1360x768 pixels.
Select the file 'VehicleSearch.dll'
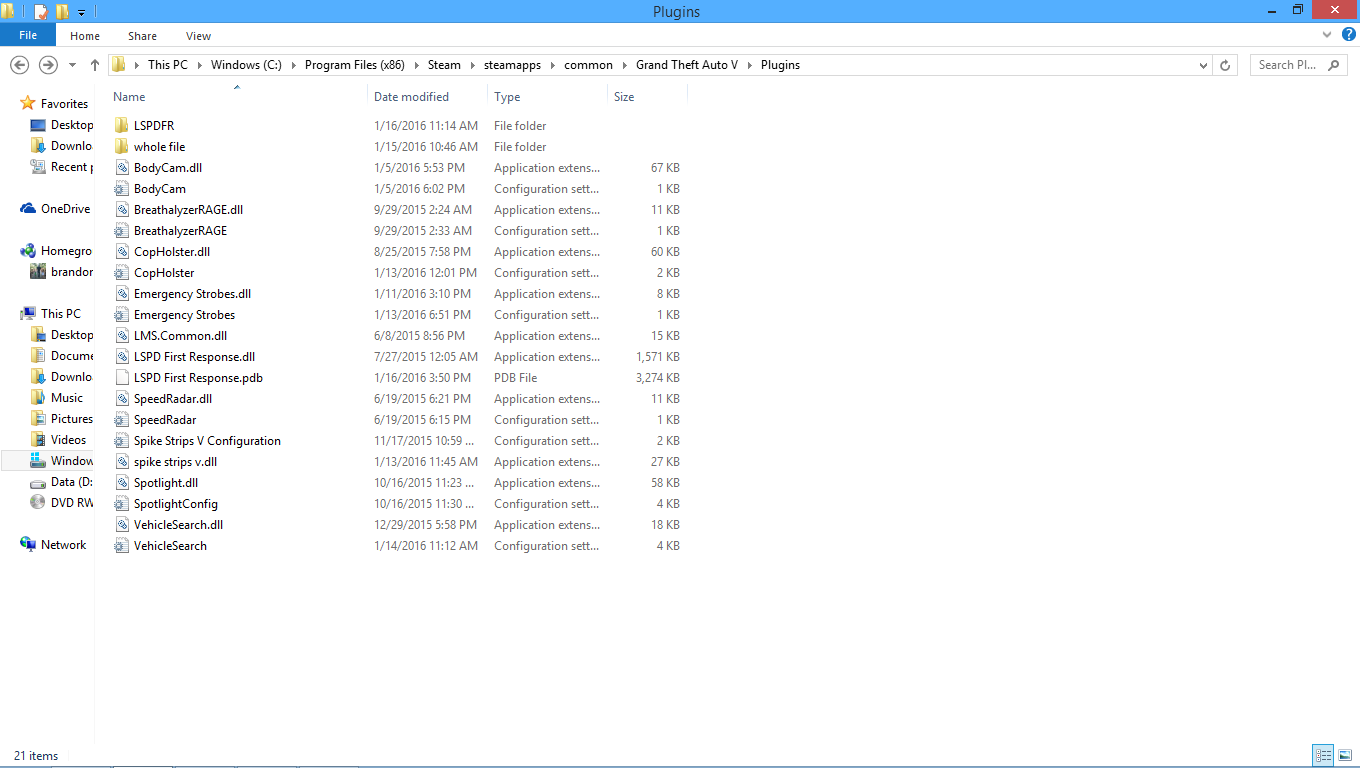(178, 525)
